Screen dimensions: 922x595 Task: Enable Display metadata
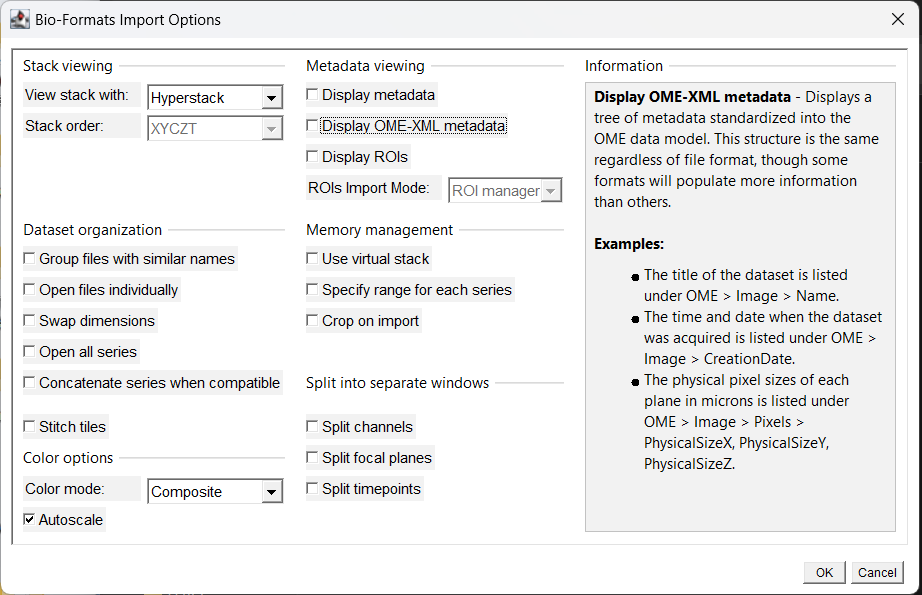[312, 94]
